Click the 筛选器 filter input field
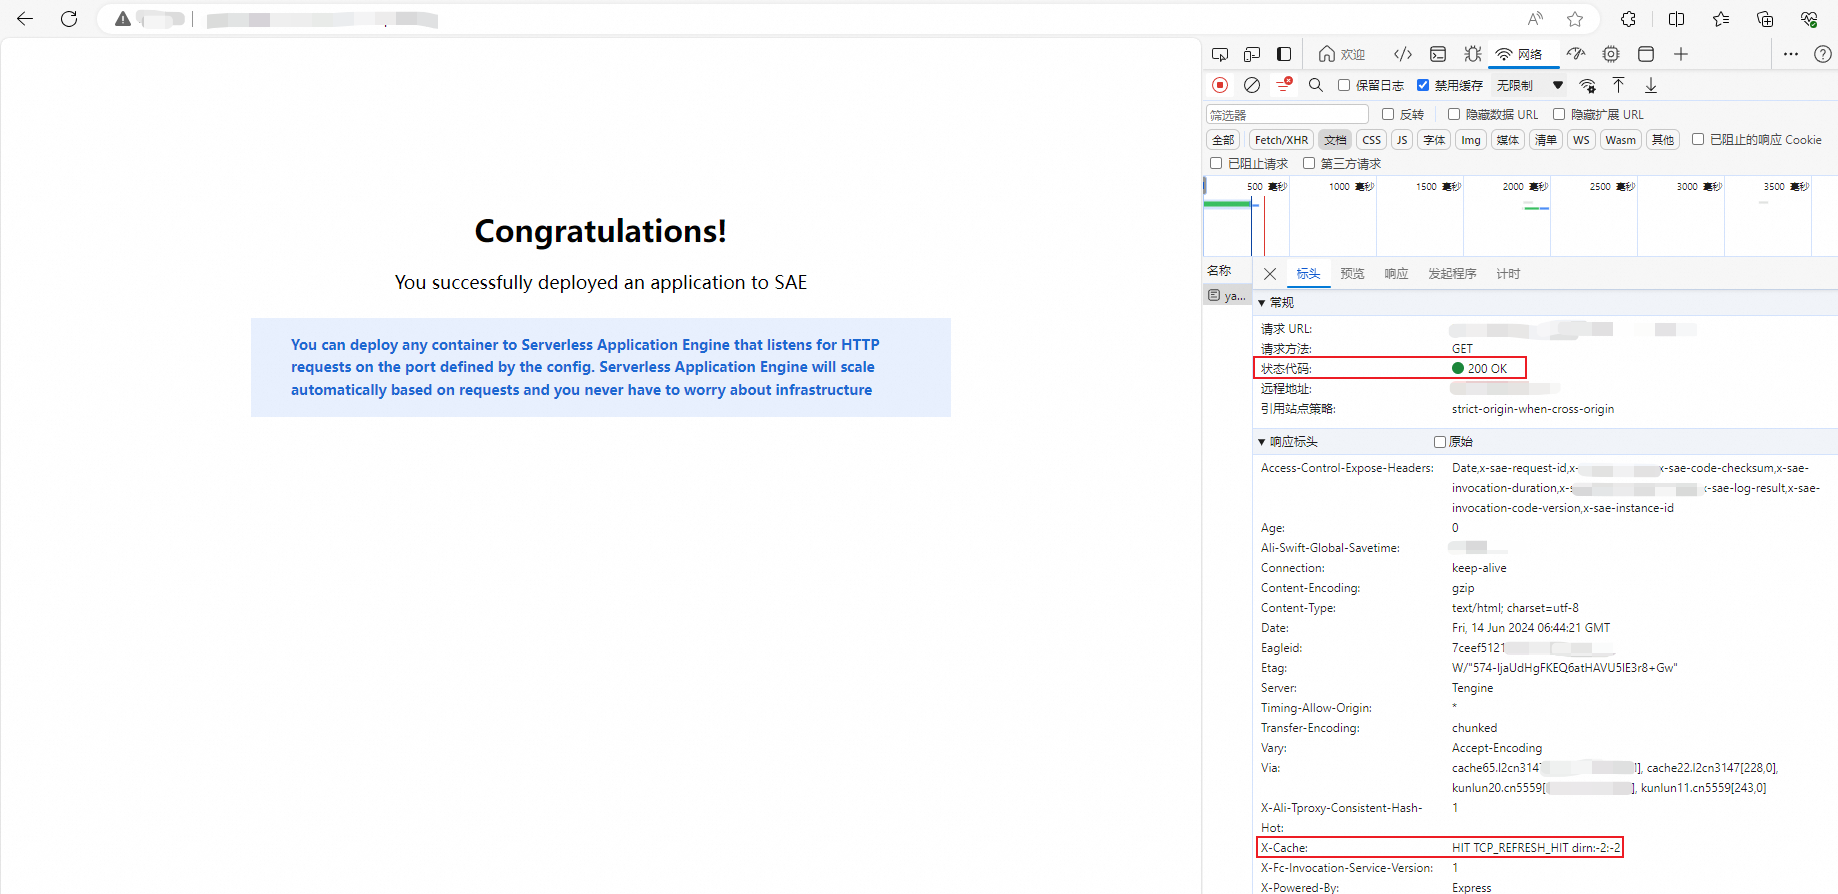Image resolution: width=1838 pixels, height=894 pixels. point(1287,114)
